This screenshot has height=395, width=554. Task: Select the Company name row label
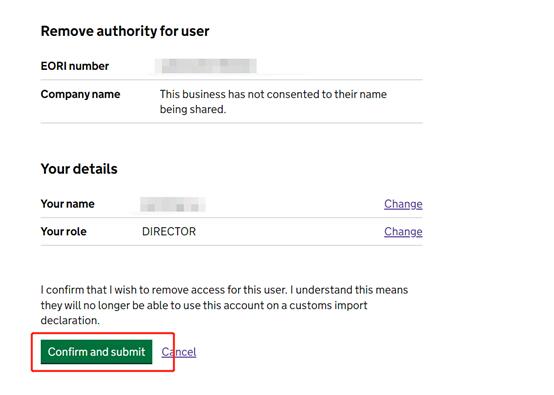click(80, 94)
